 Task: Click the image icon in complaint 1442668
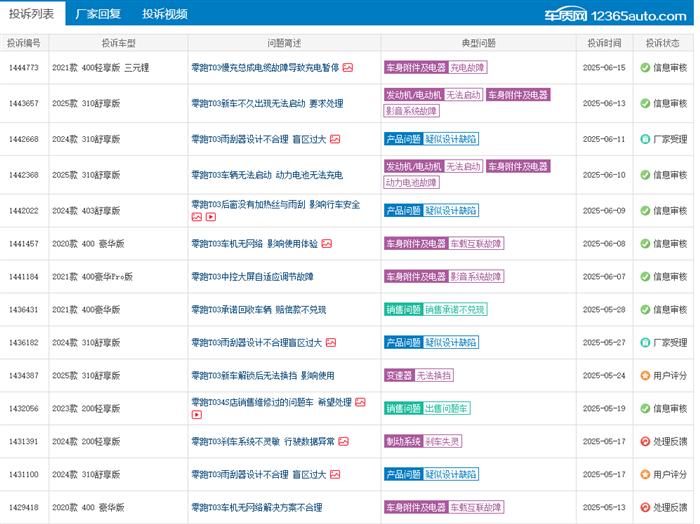[335, 139]
